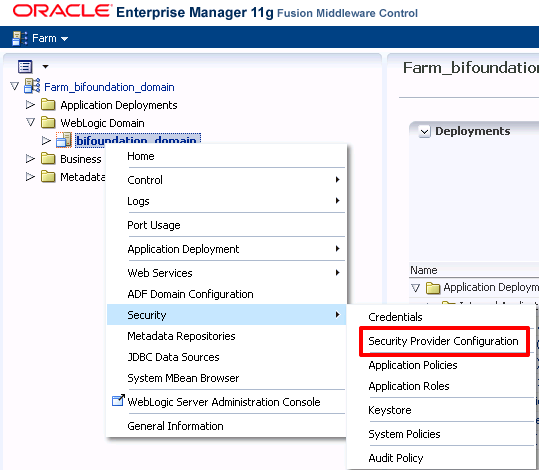539x470 pixels.
Task: Expand the bifoundation_domain node
Action: (46, 140)
